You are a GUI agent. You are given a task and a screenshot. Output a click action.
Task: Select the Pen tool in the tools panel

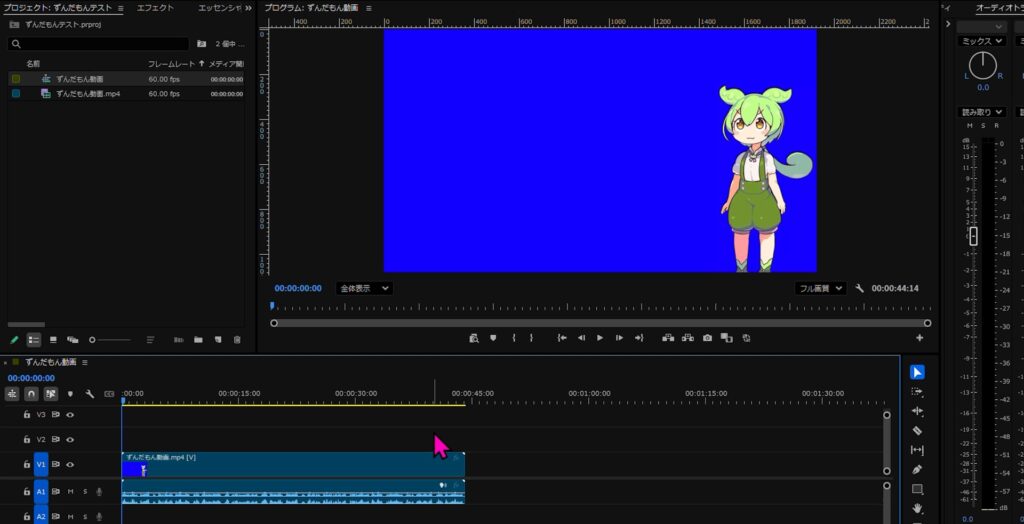pyautogui.click(x=917, y=469)
